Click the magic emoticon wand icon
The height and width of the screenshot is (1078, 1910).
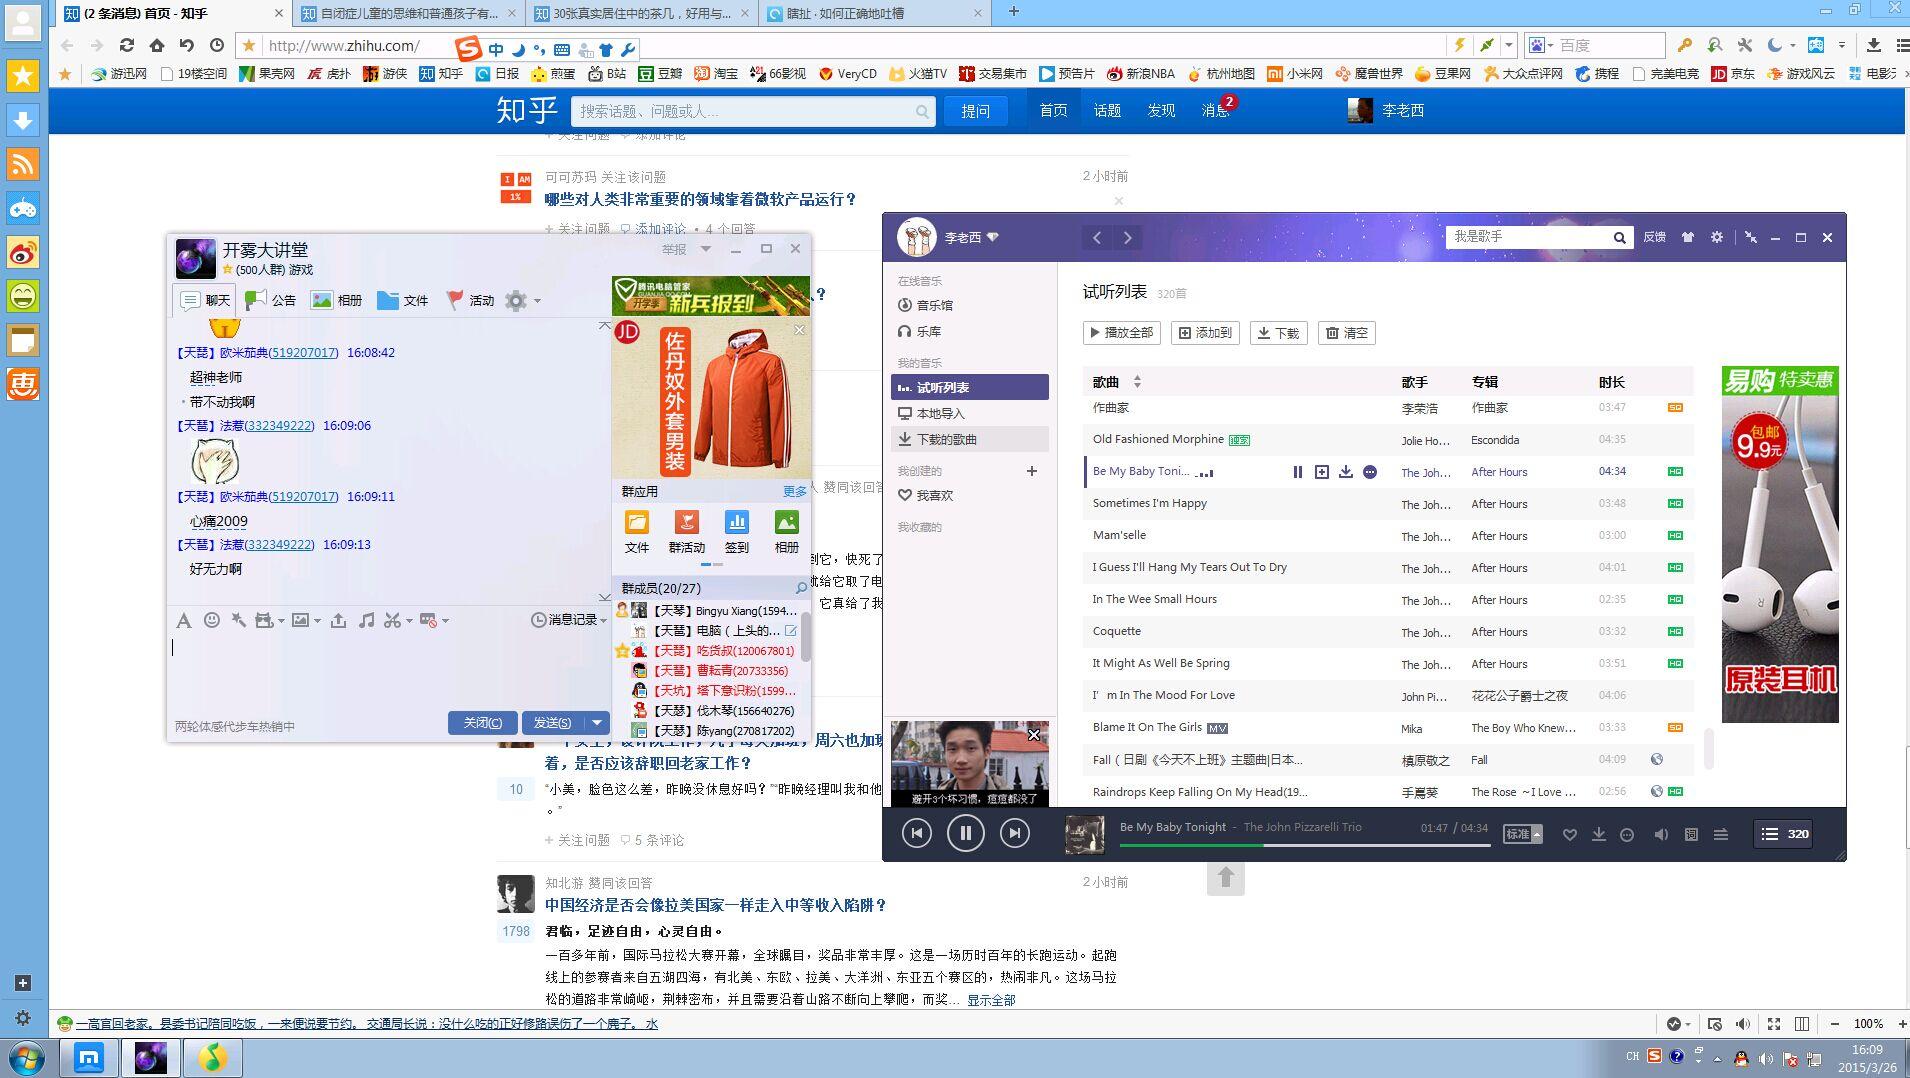238,621
